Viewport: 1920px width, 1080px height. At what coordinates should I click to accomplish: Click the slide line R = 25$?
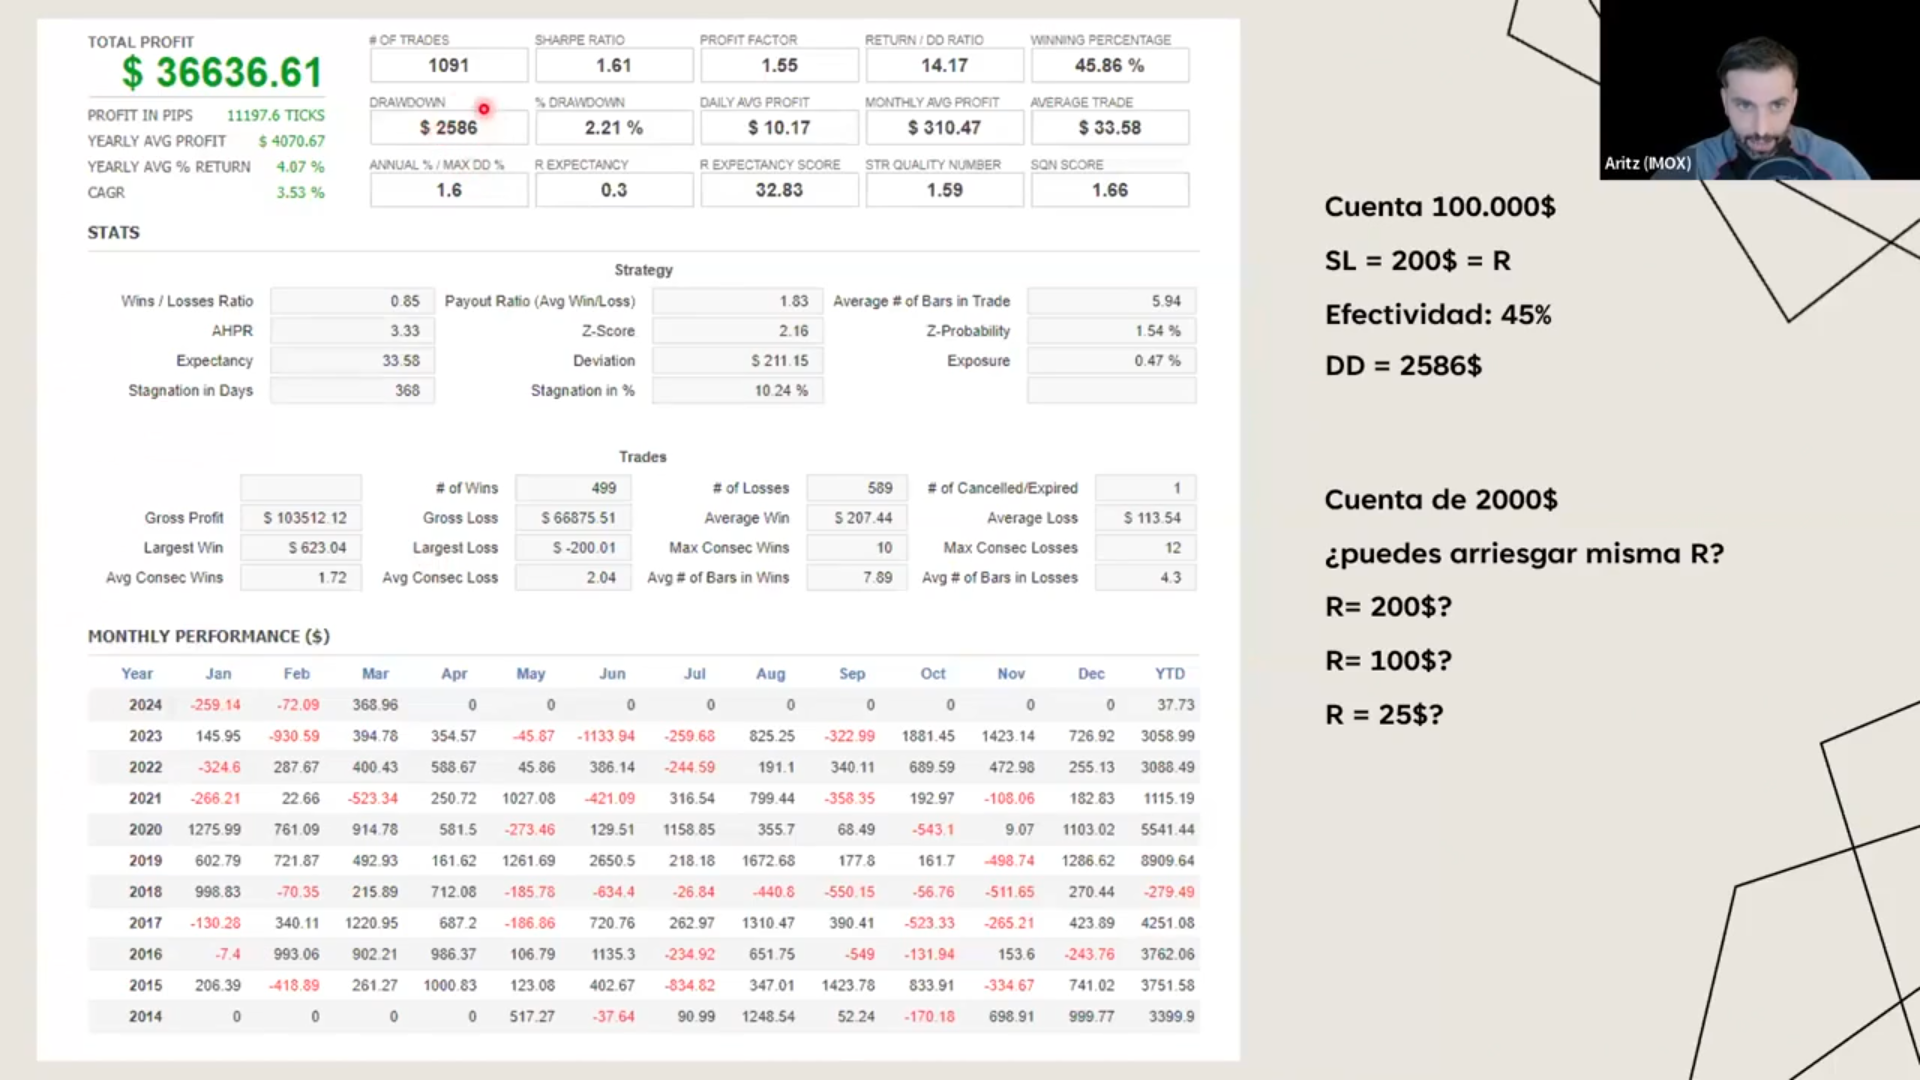click(1384, 715)
